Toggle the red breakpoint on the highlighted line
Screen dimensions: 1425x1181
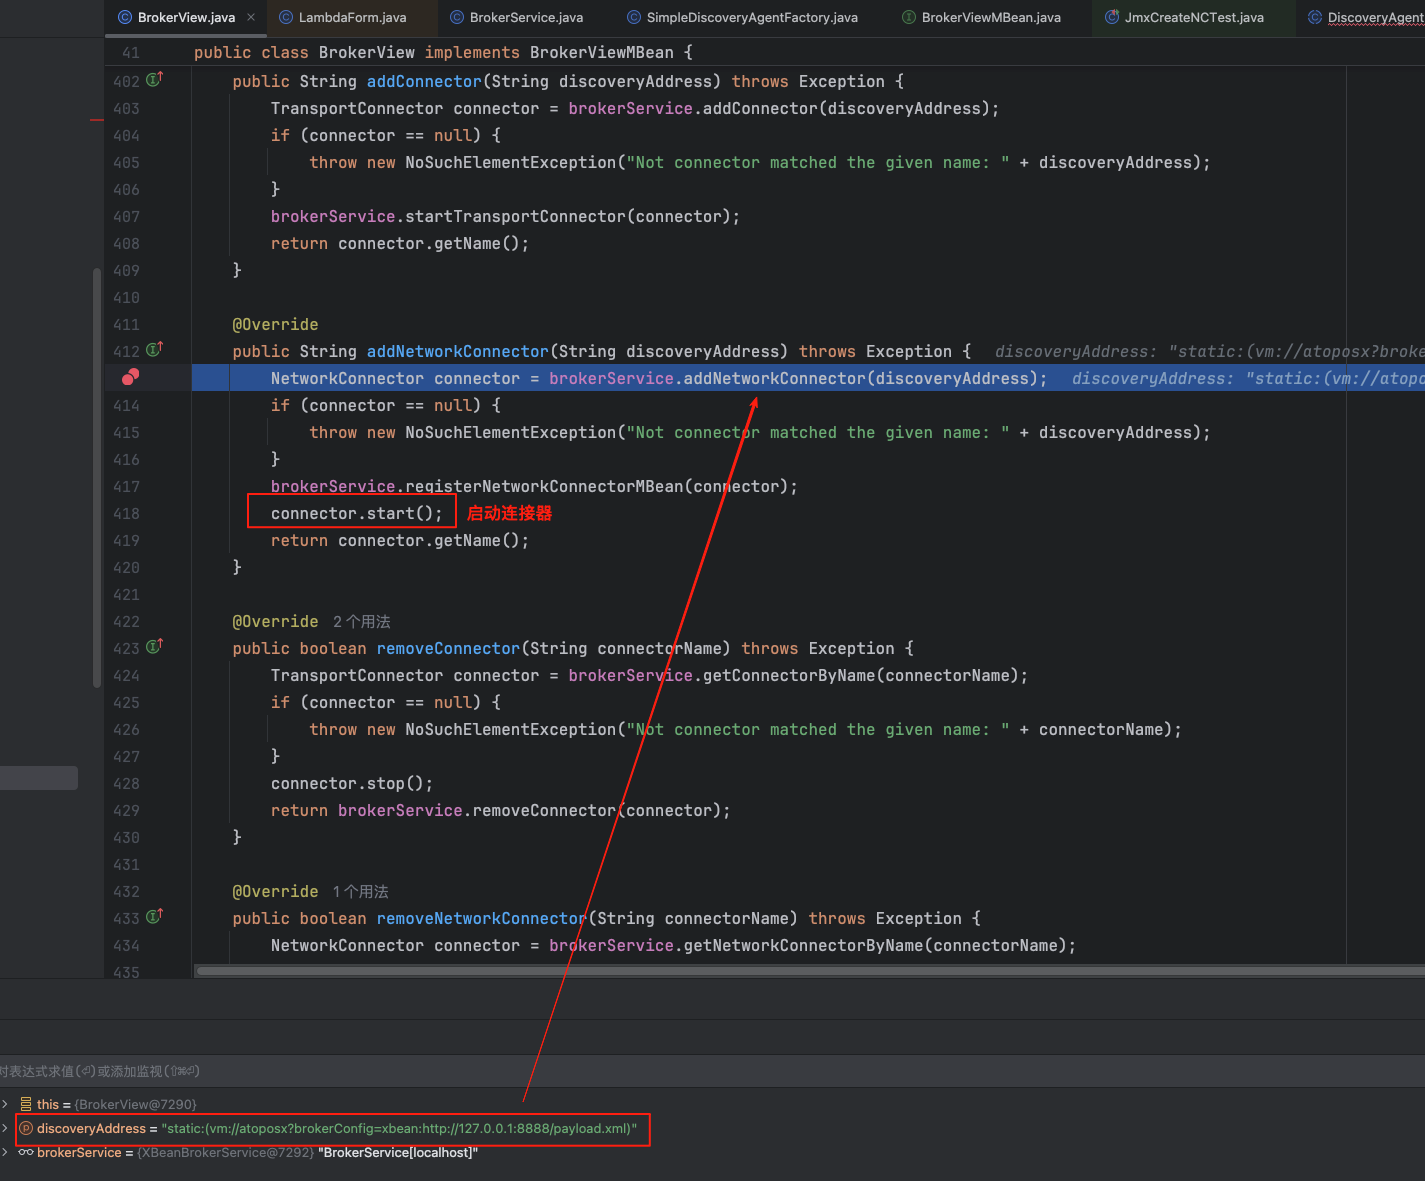click(x=130, y=377)
